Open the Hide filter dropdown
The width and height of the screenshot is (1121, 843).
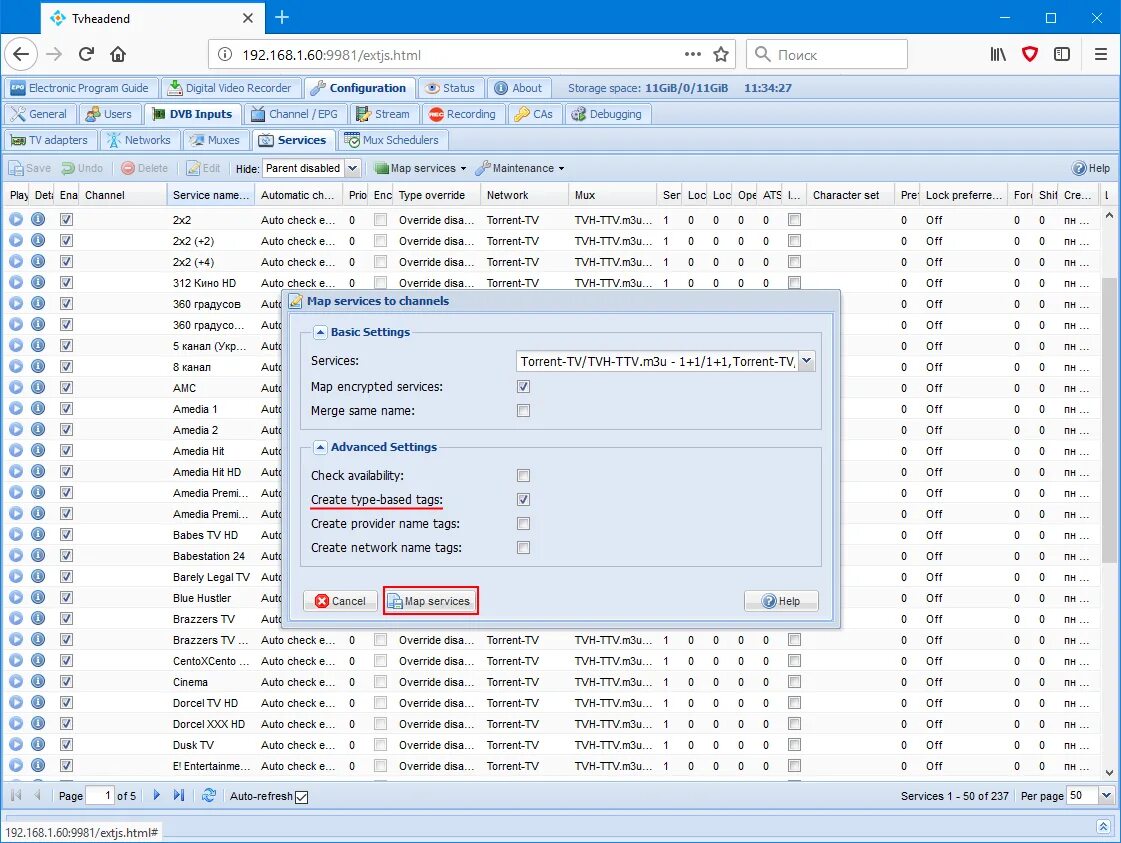(353, 168)
